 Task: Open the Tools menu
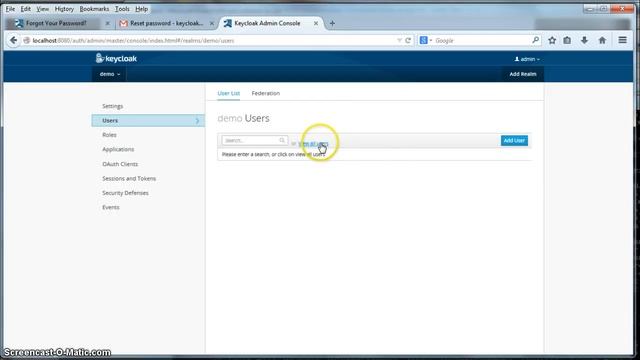point(122,9)
